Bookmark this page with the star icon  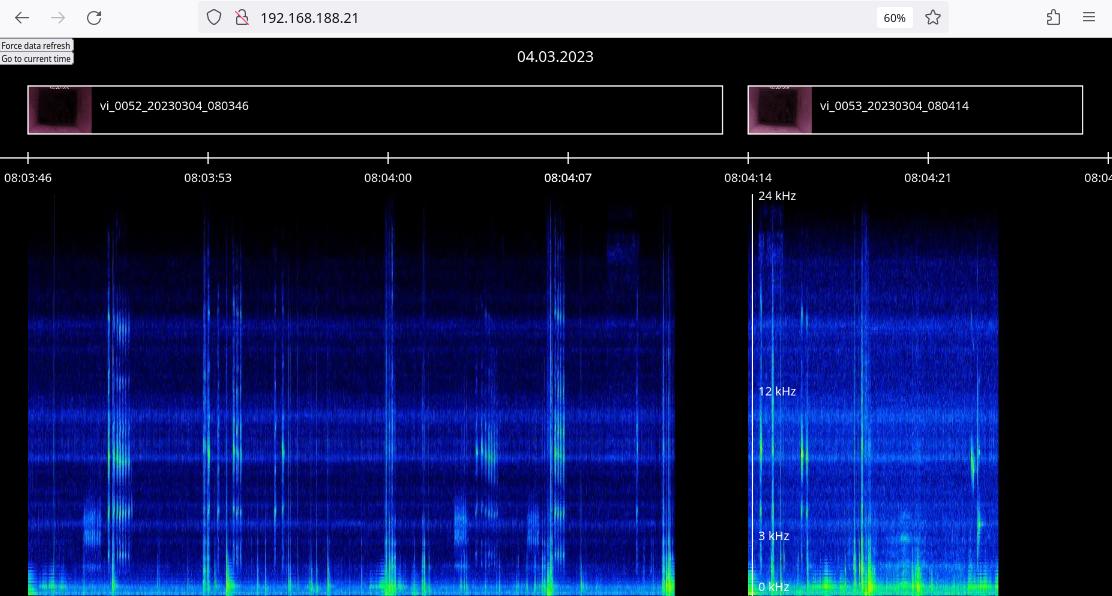click(933, 17)
